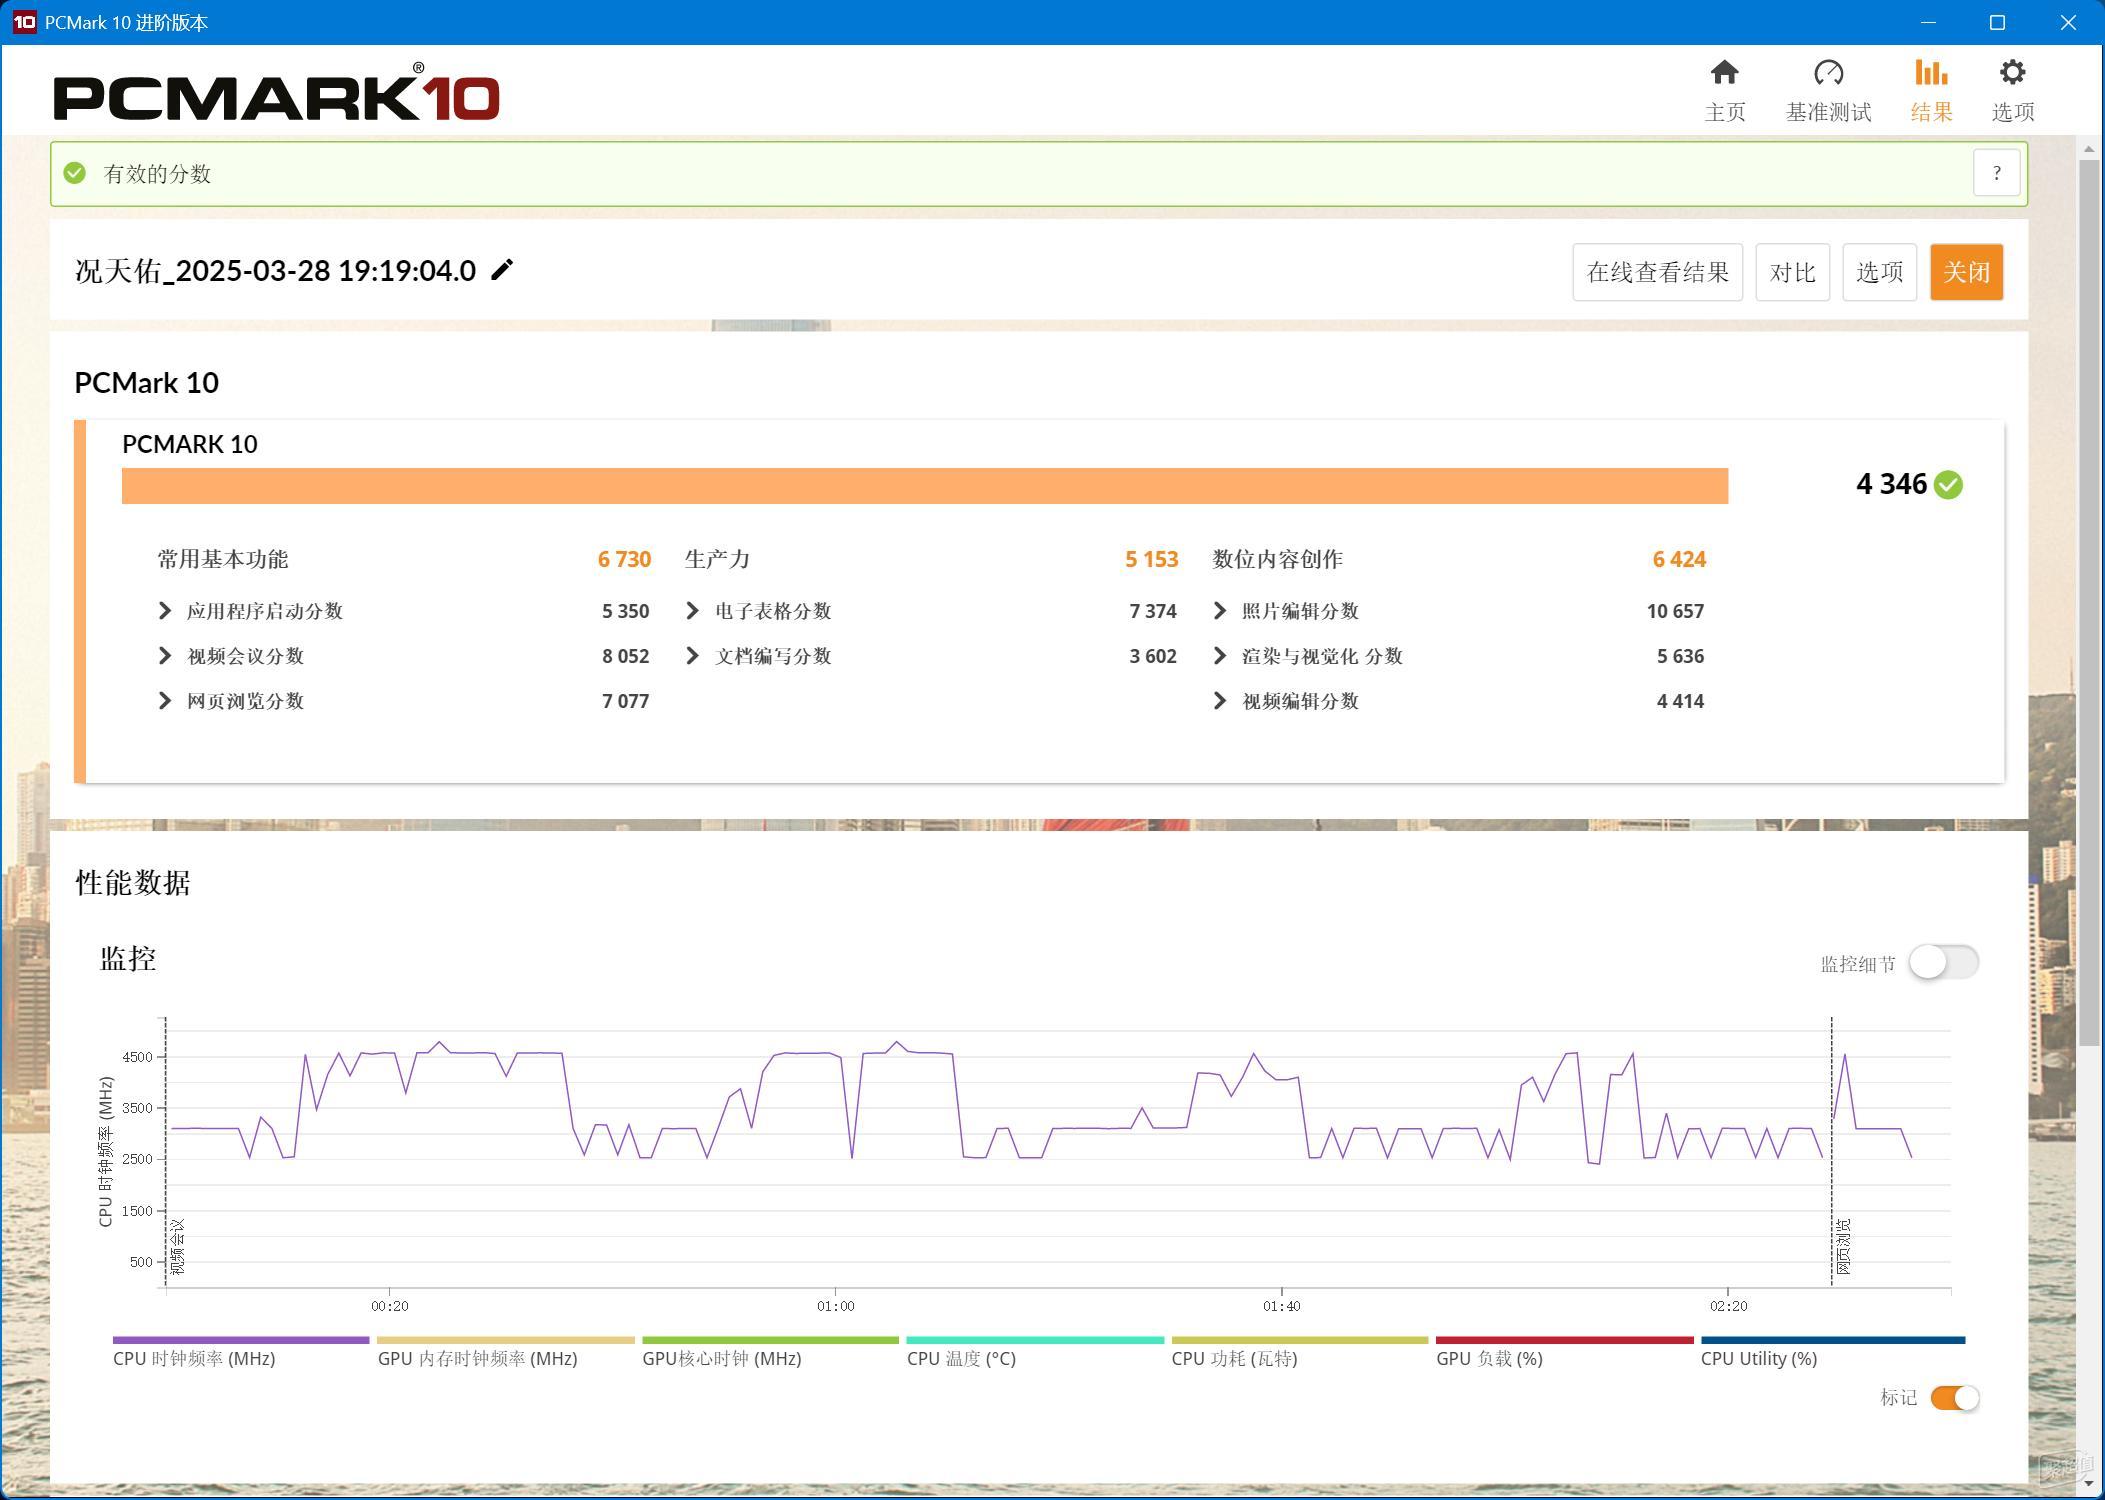
Task: Click the 视频会议 chart marker
Action: (178, 1246)
